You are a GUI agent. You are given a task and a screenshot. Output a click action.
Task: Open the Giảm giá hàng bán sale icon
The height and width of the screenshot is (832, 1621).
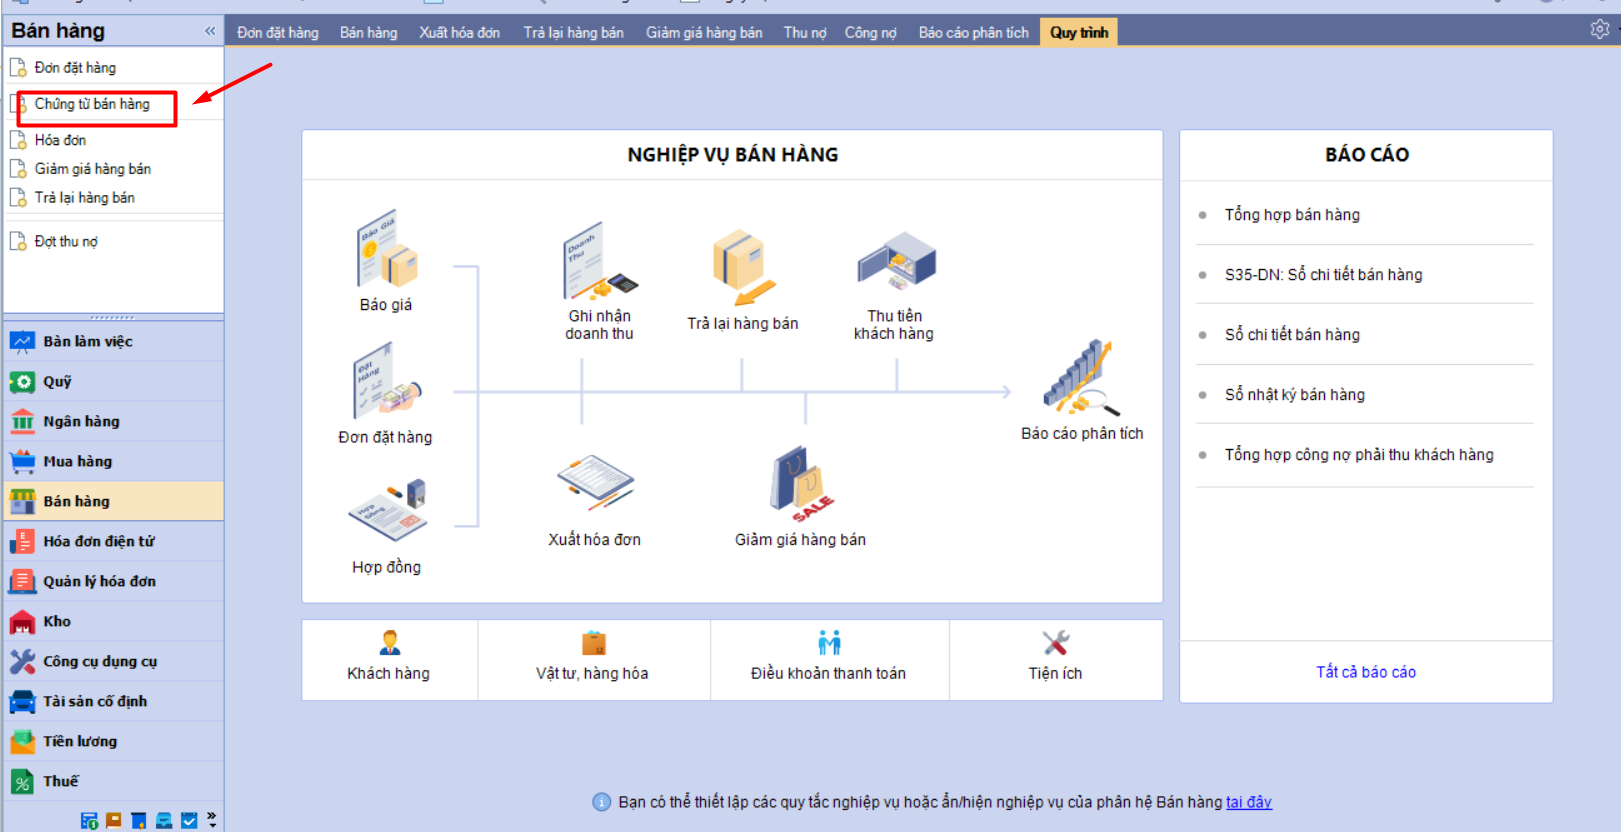coord(800,484)
